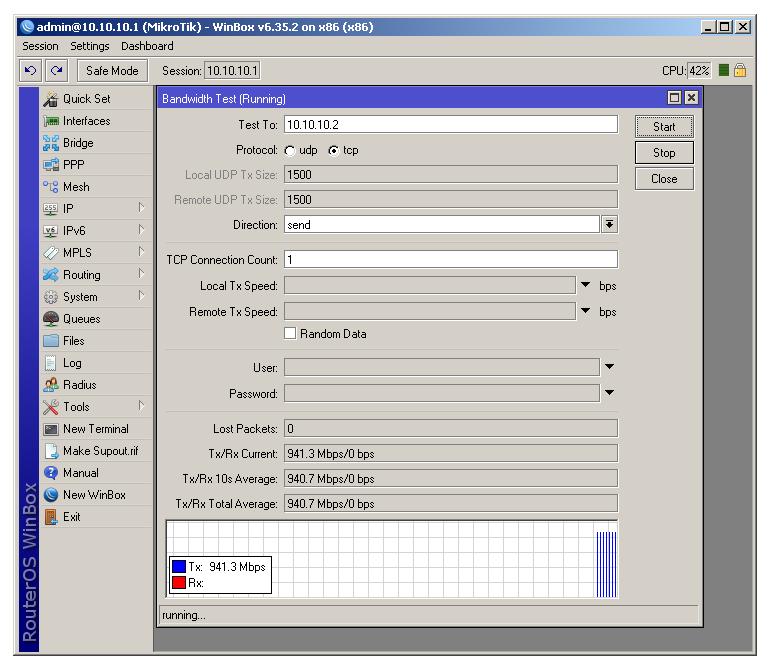Open the Session menu
The width and height of the screenshot is (775, 663).
click(41, 46)
